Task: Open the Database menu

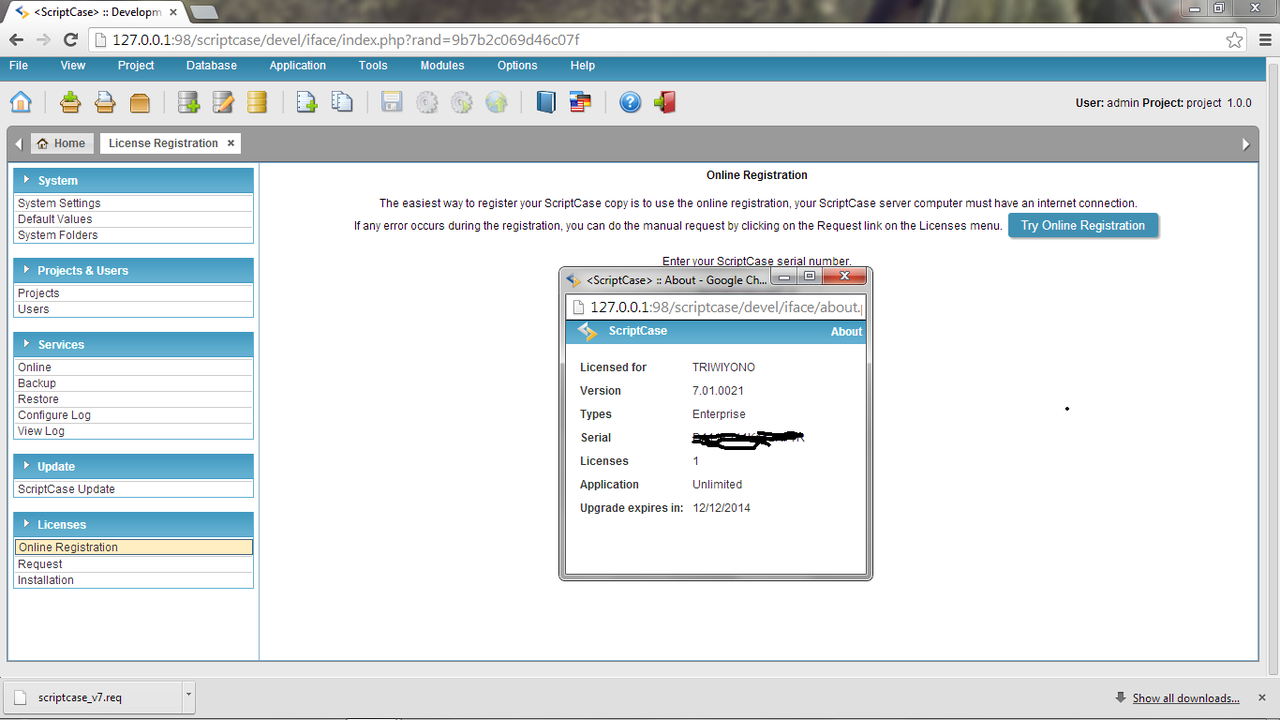Action: click(212, 65)
